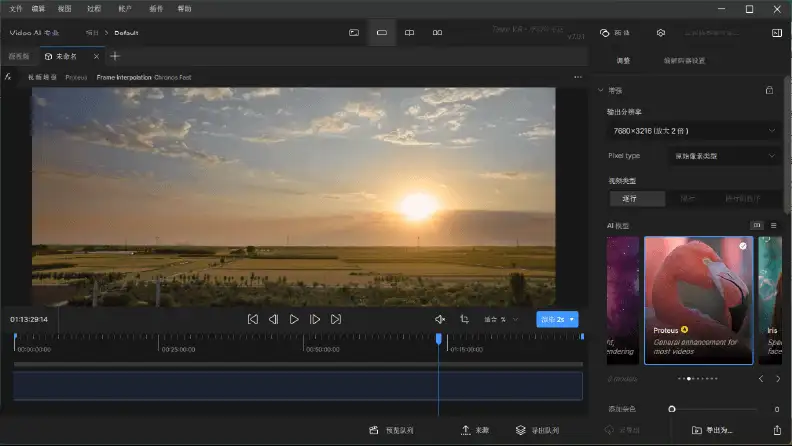Switch to side-by-side comparison view icon
Image resolution: width=792 pixels, height=446 pixels.
(437, 33)
